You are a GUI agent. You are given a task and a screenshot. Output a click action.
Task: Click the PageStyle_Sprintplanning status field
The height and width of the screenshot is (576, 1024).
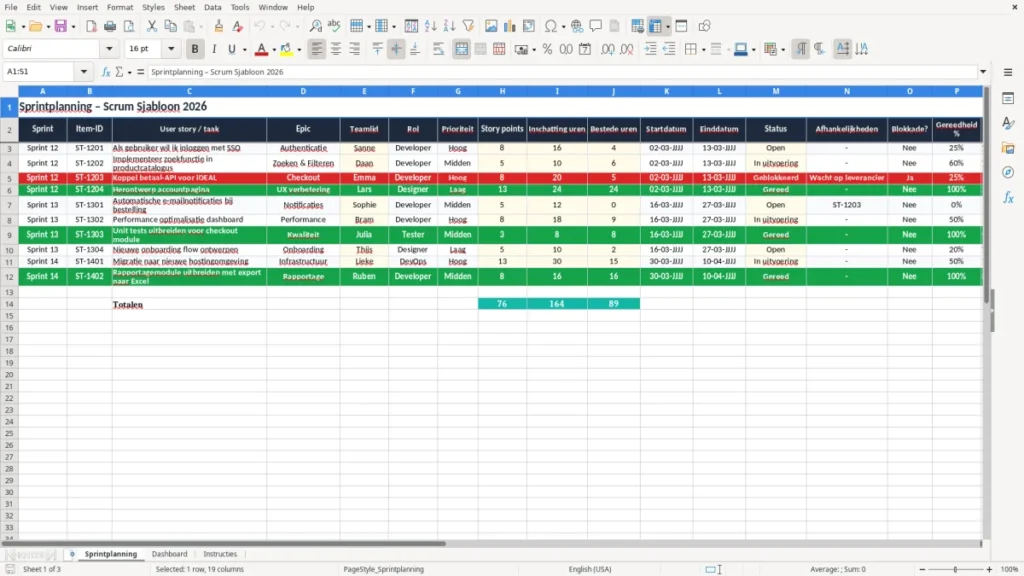click(x=383, y=569)
